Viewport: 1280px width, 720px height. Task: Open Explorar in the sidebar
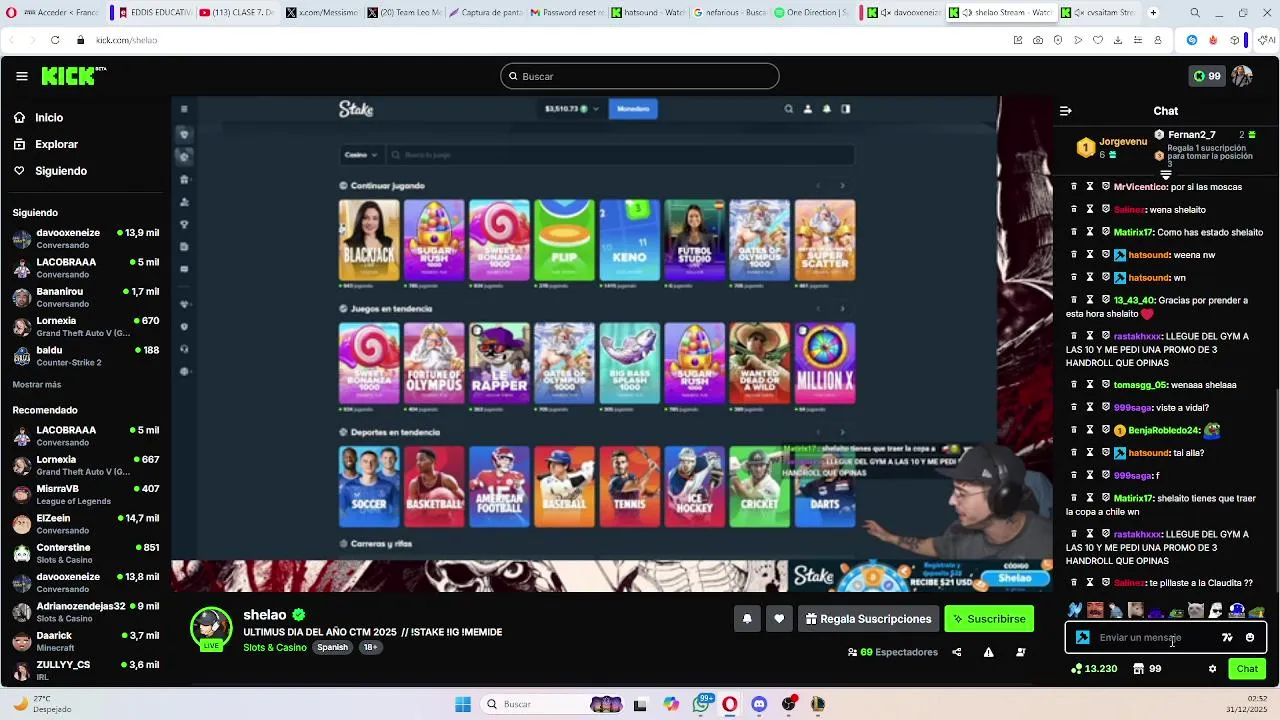(56, 144)
